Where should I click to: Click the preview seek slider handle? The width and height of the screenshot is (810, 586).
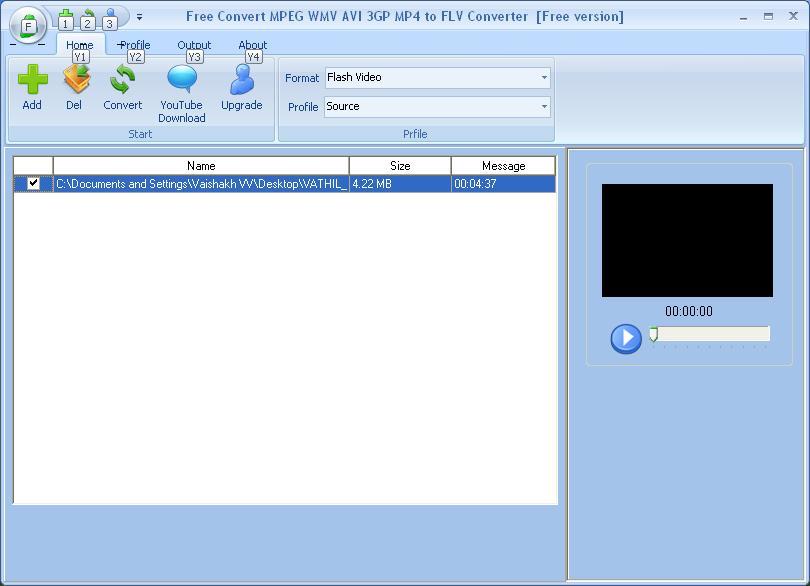click(653, 334)
